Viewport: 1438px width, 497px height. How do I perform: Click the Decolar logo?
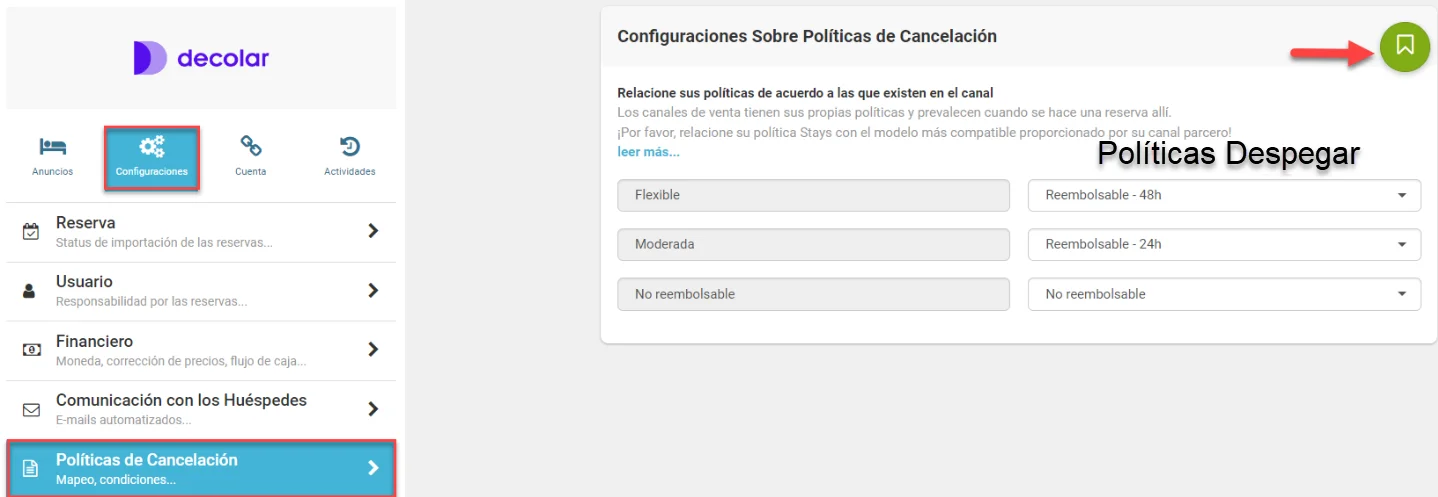pos(201,58)
